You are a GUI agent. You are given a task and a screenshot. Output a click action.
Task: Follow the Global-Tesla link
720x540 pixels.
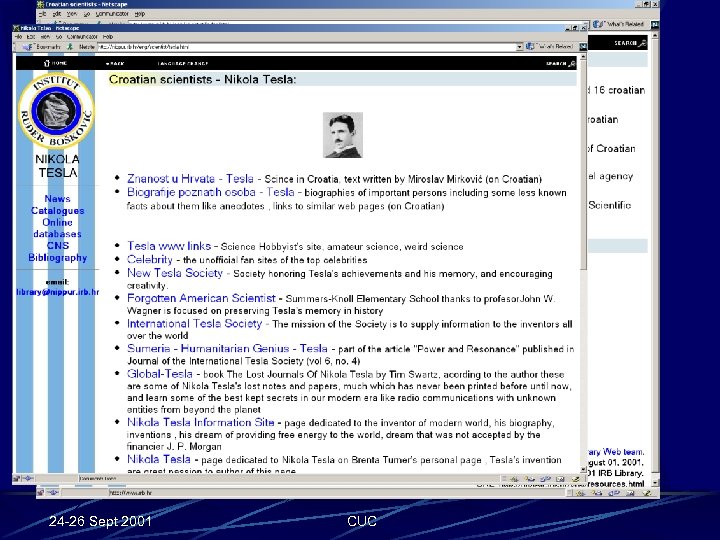pyautogui.click(x=160, y=373)
